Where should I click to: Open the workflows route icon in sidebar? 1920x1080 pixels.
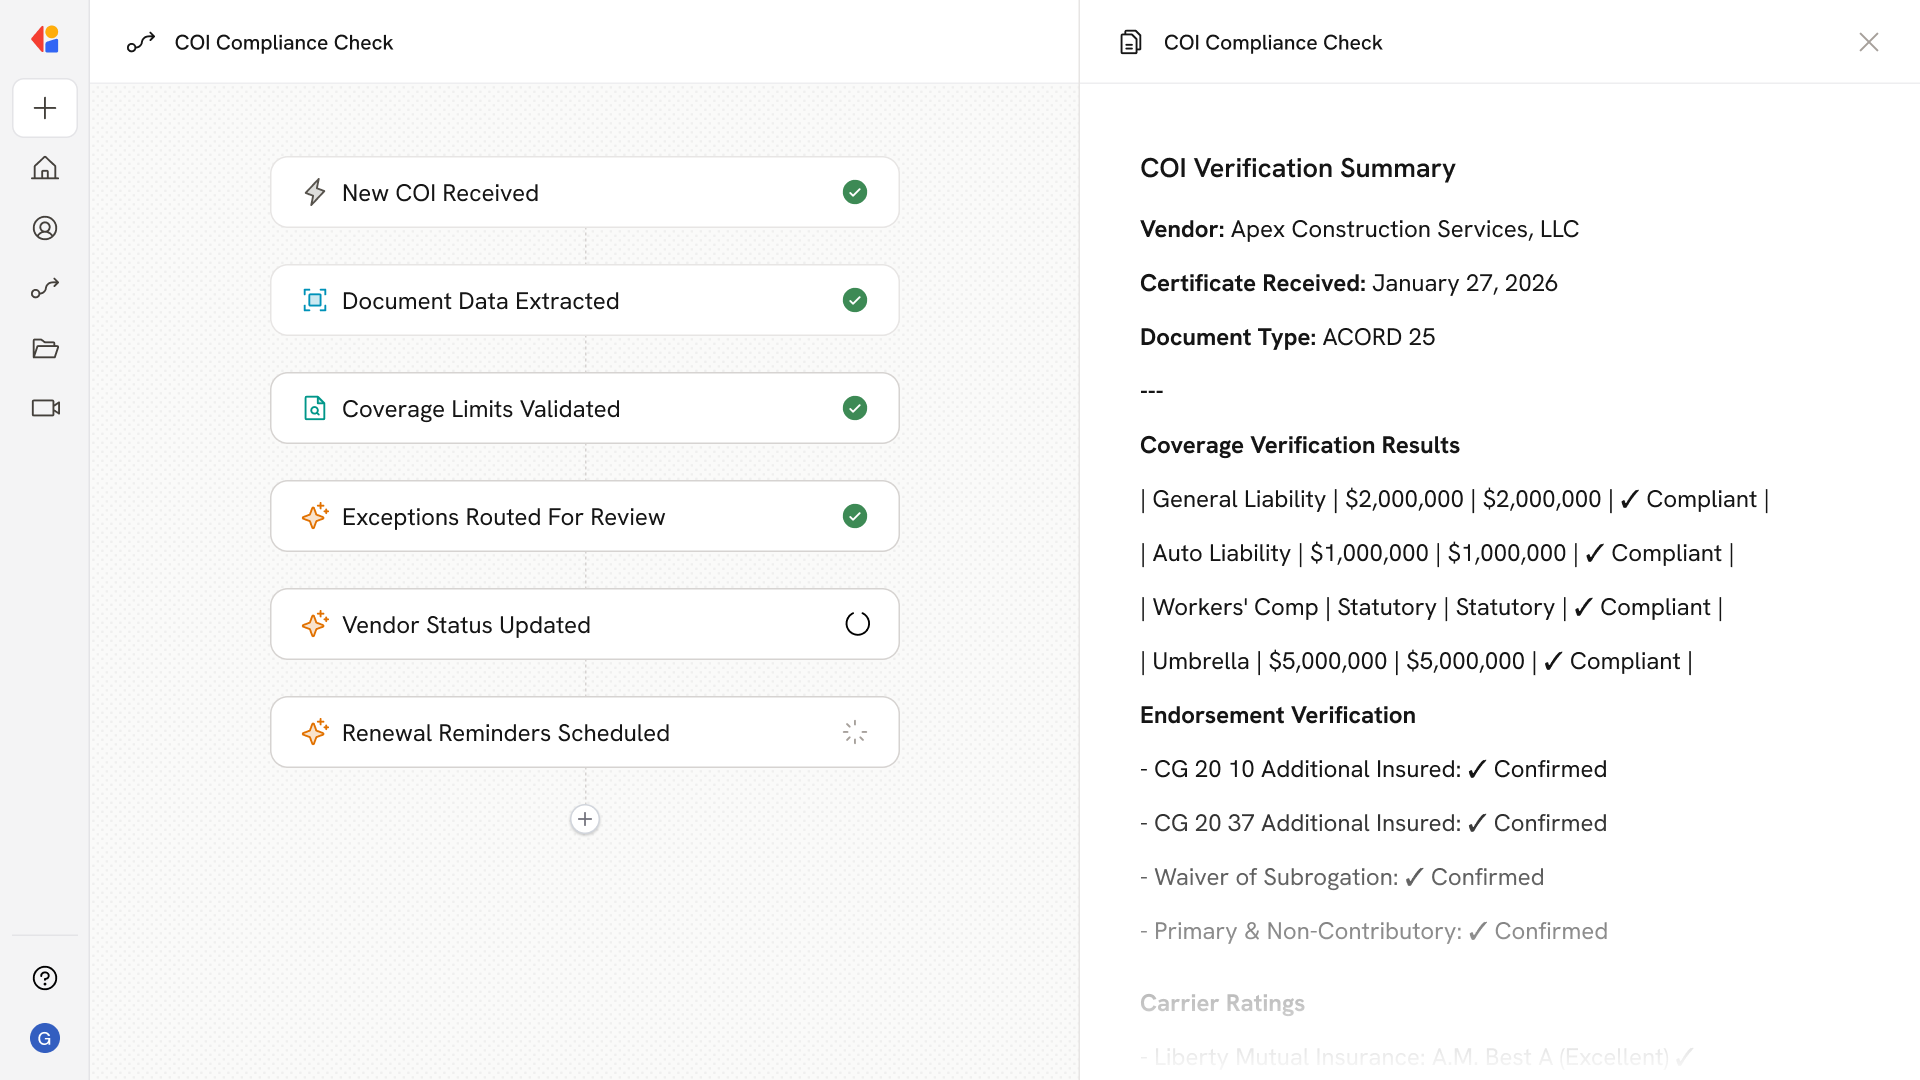click(x=45, y=288)
